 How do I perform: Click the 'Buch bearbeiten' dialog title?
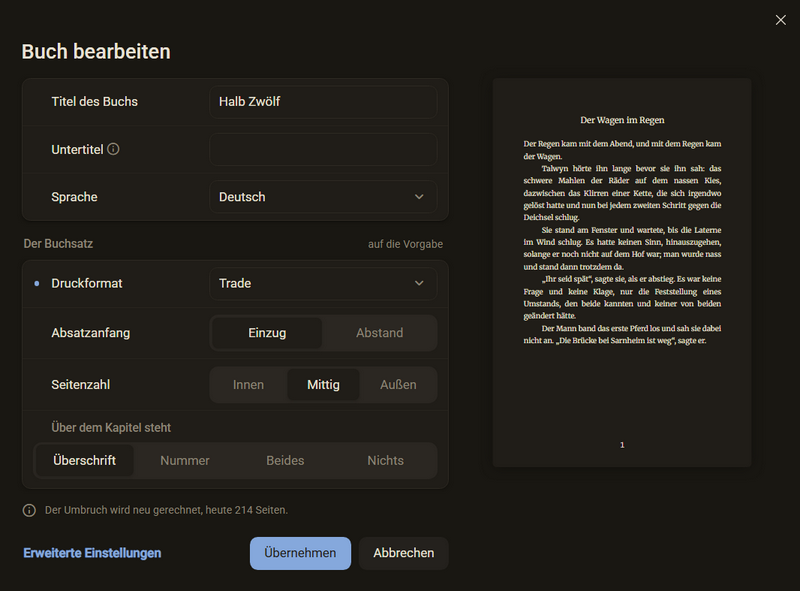tap(96, 52)
